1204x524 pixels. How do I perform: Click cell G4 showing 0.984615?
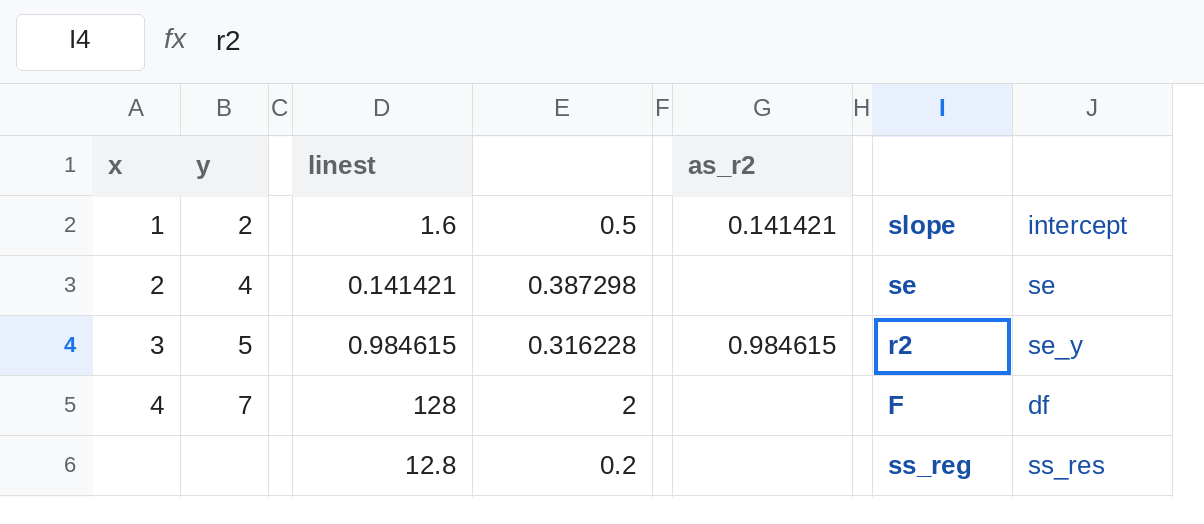pos(762,345)
